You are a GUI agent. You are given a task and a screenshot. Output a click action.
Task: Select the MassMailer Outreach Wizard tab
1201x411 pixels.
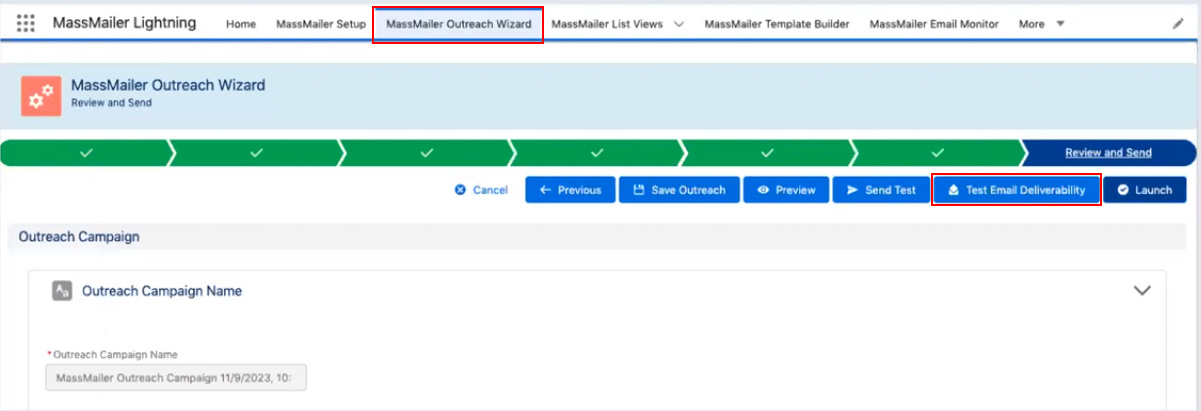point(459,24)
